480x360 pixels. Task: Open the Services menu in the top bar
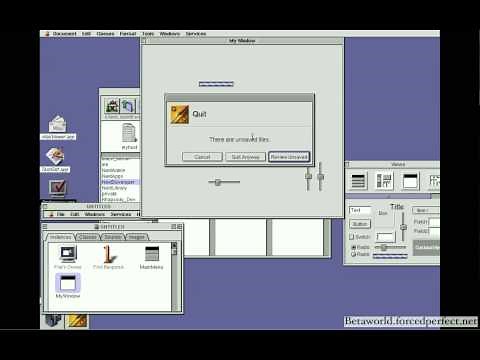click(196, 34)
